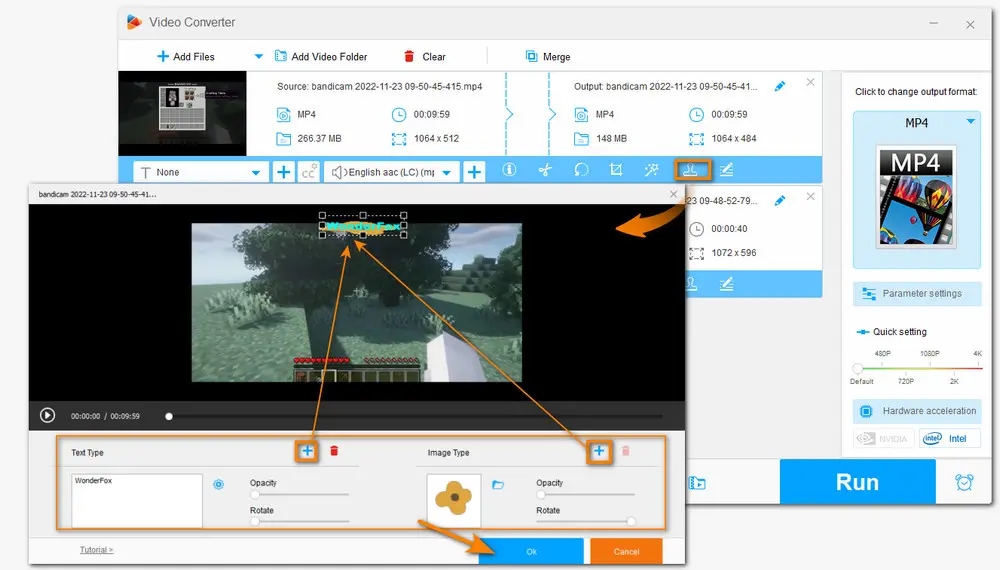Open English aac audio track dropdown
Screen dimensions: 1000x570
(x=392, y=172)
